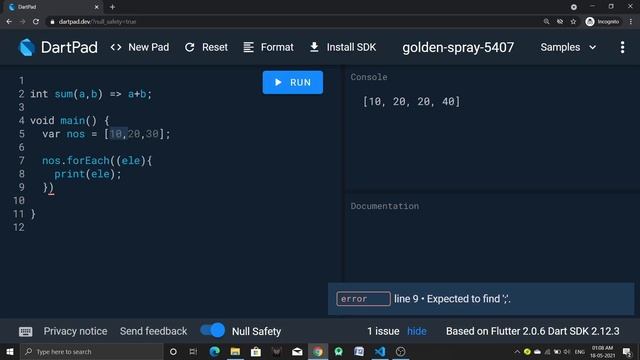
Task: Create a New Pad
Action: pyautogui.click(x=140, y=47)
